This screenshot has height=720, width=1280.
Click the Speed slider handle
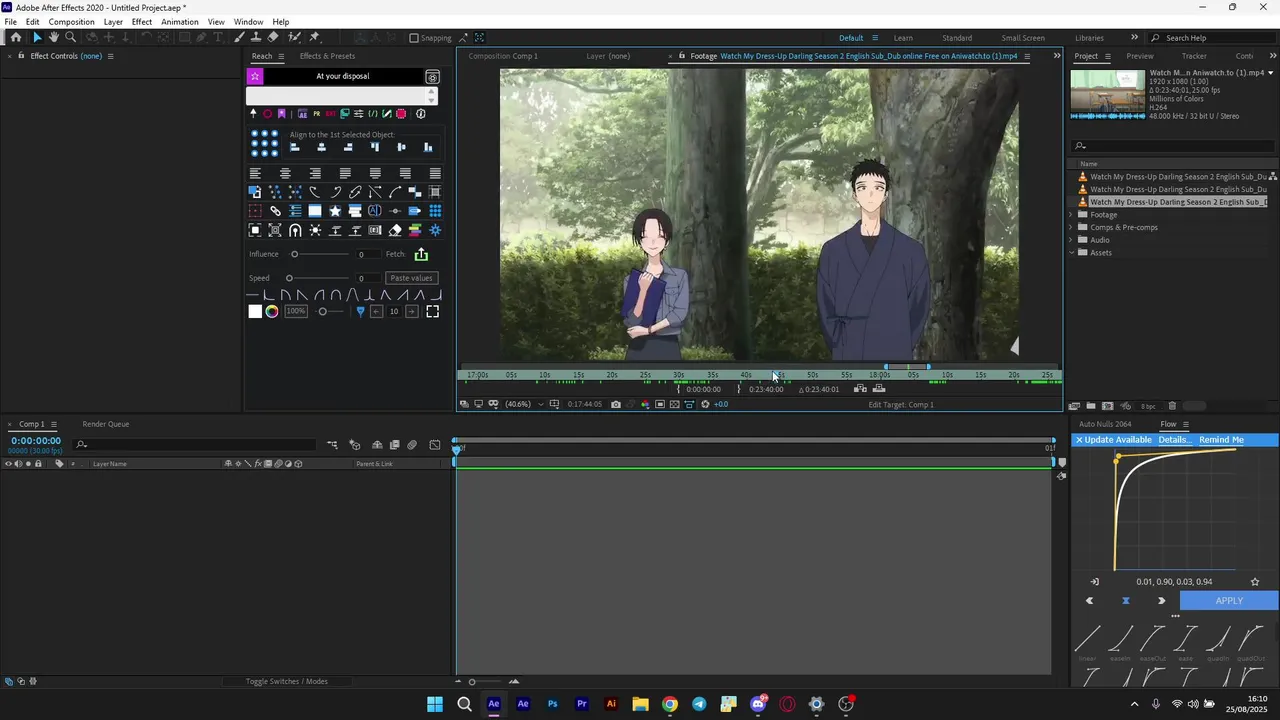(289, 278)
